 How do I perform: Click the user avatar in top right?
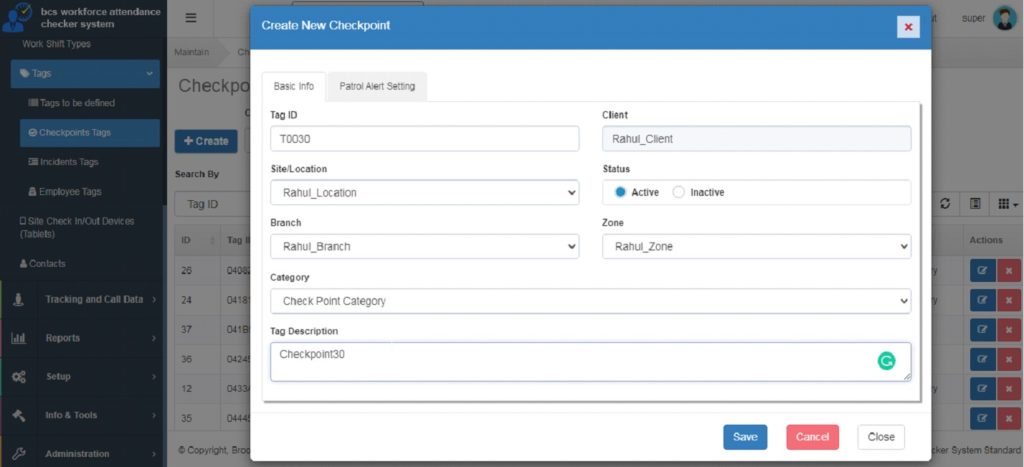pyautogui.click(x=1004, y=18)
